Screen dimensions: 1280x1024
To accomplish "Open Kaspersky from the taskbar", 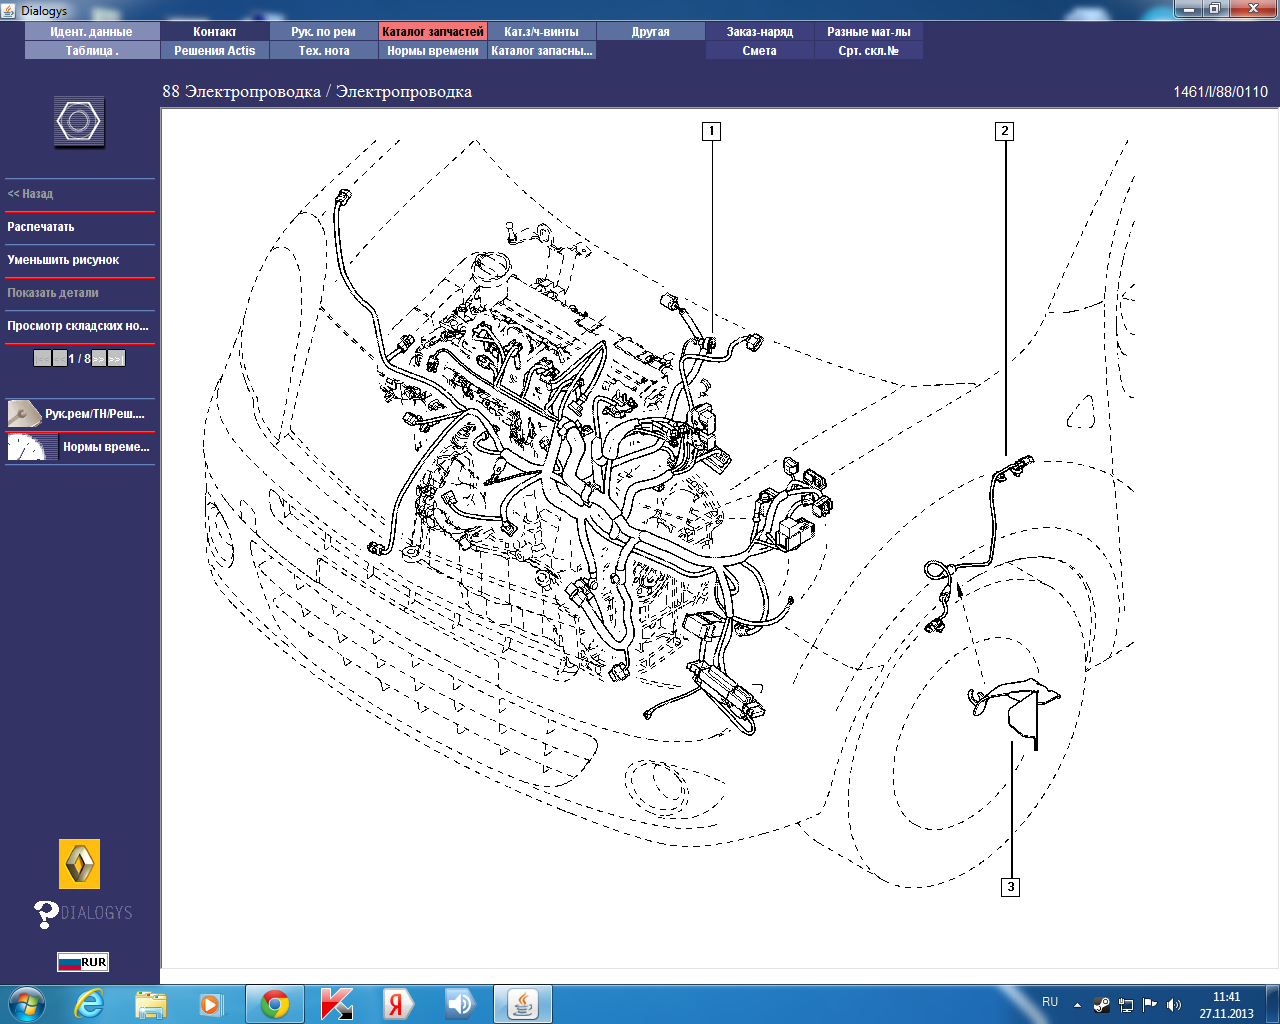I will (337, 1004).
